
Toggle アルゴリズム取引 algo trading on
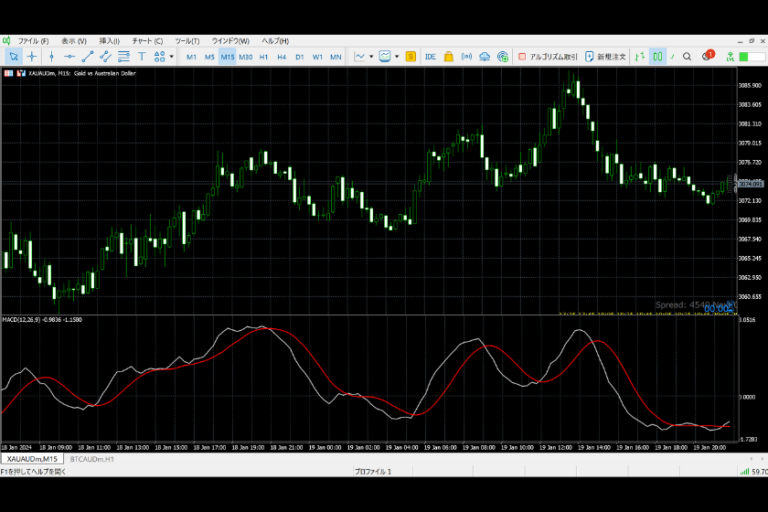coord(547,57)
